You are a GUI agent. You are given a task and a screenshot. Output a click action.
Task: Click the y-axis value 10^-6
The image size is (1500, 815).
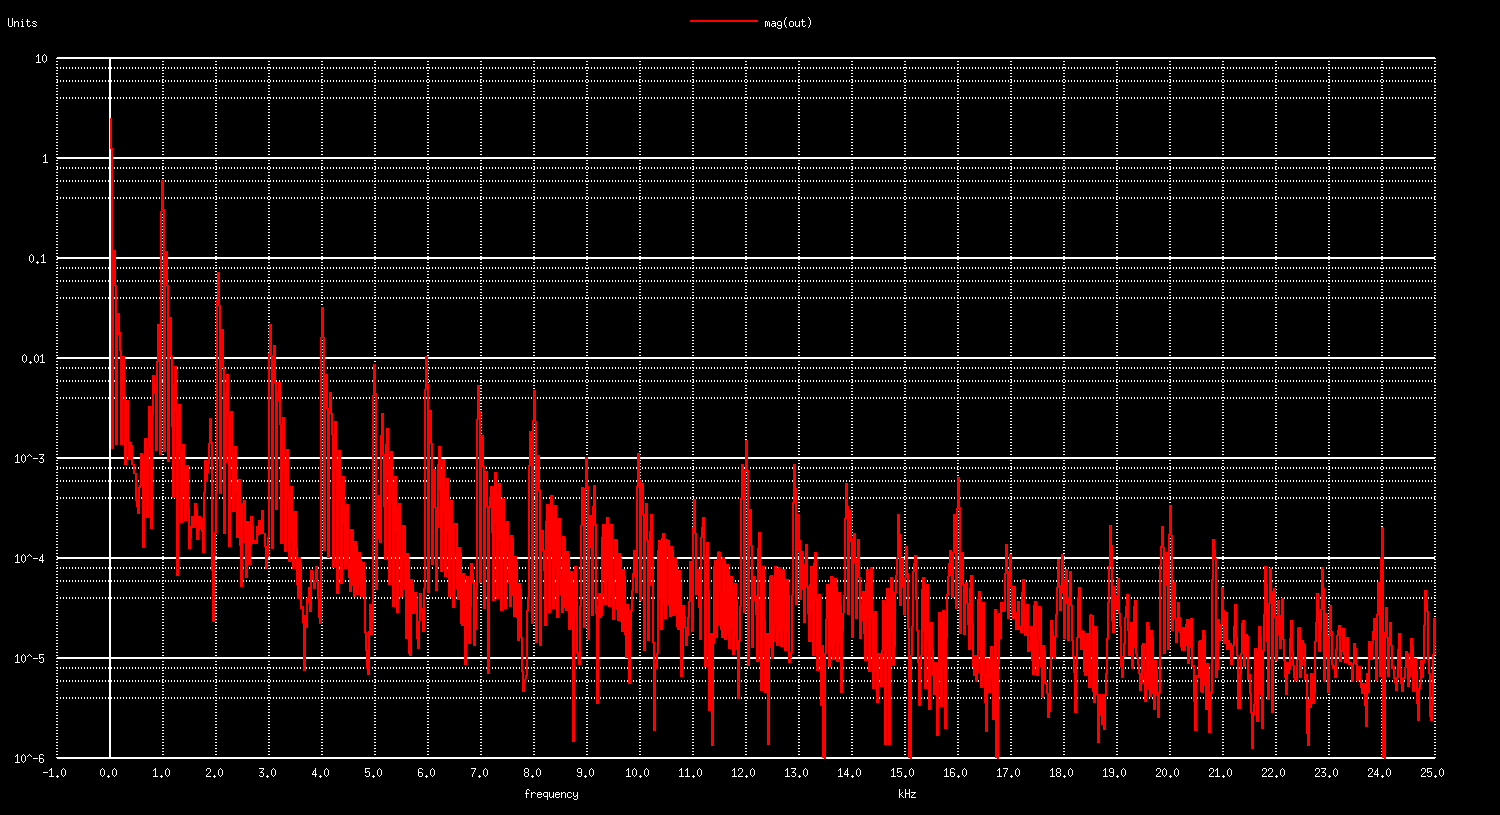(32, 758)
